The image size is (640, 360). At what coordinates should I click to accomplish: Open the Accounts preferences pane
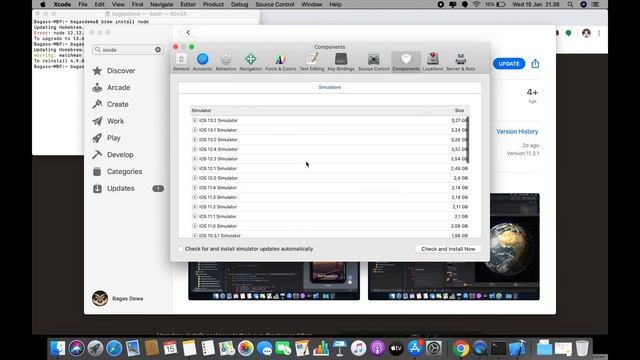[202, 62]
